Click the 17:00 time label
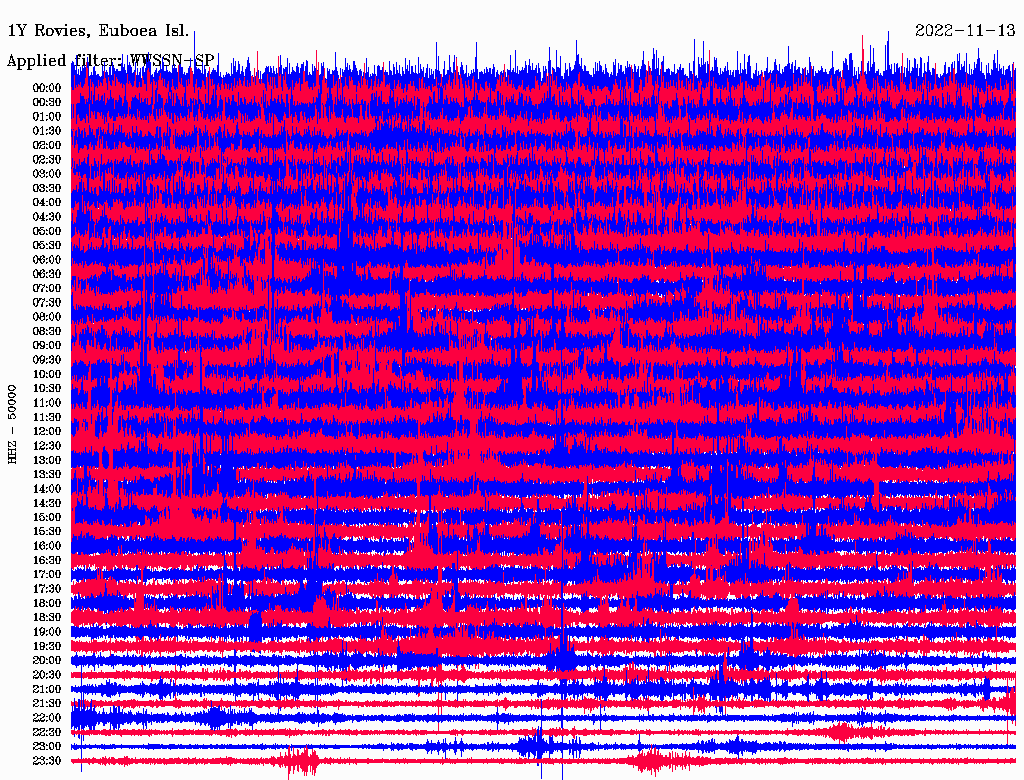 point(47,574)
